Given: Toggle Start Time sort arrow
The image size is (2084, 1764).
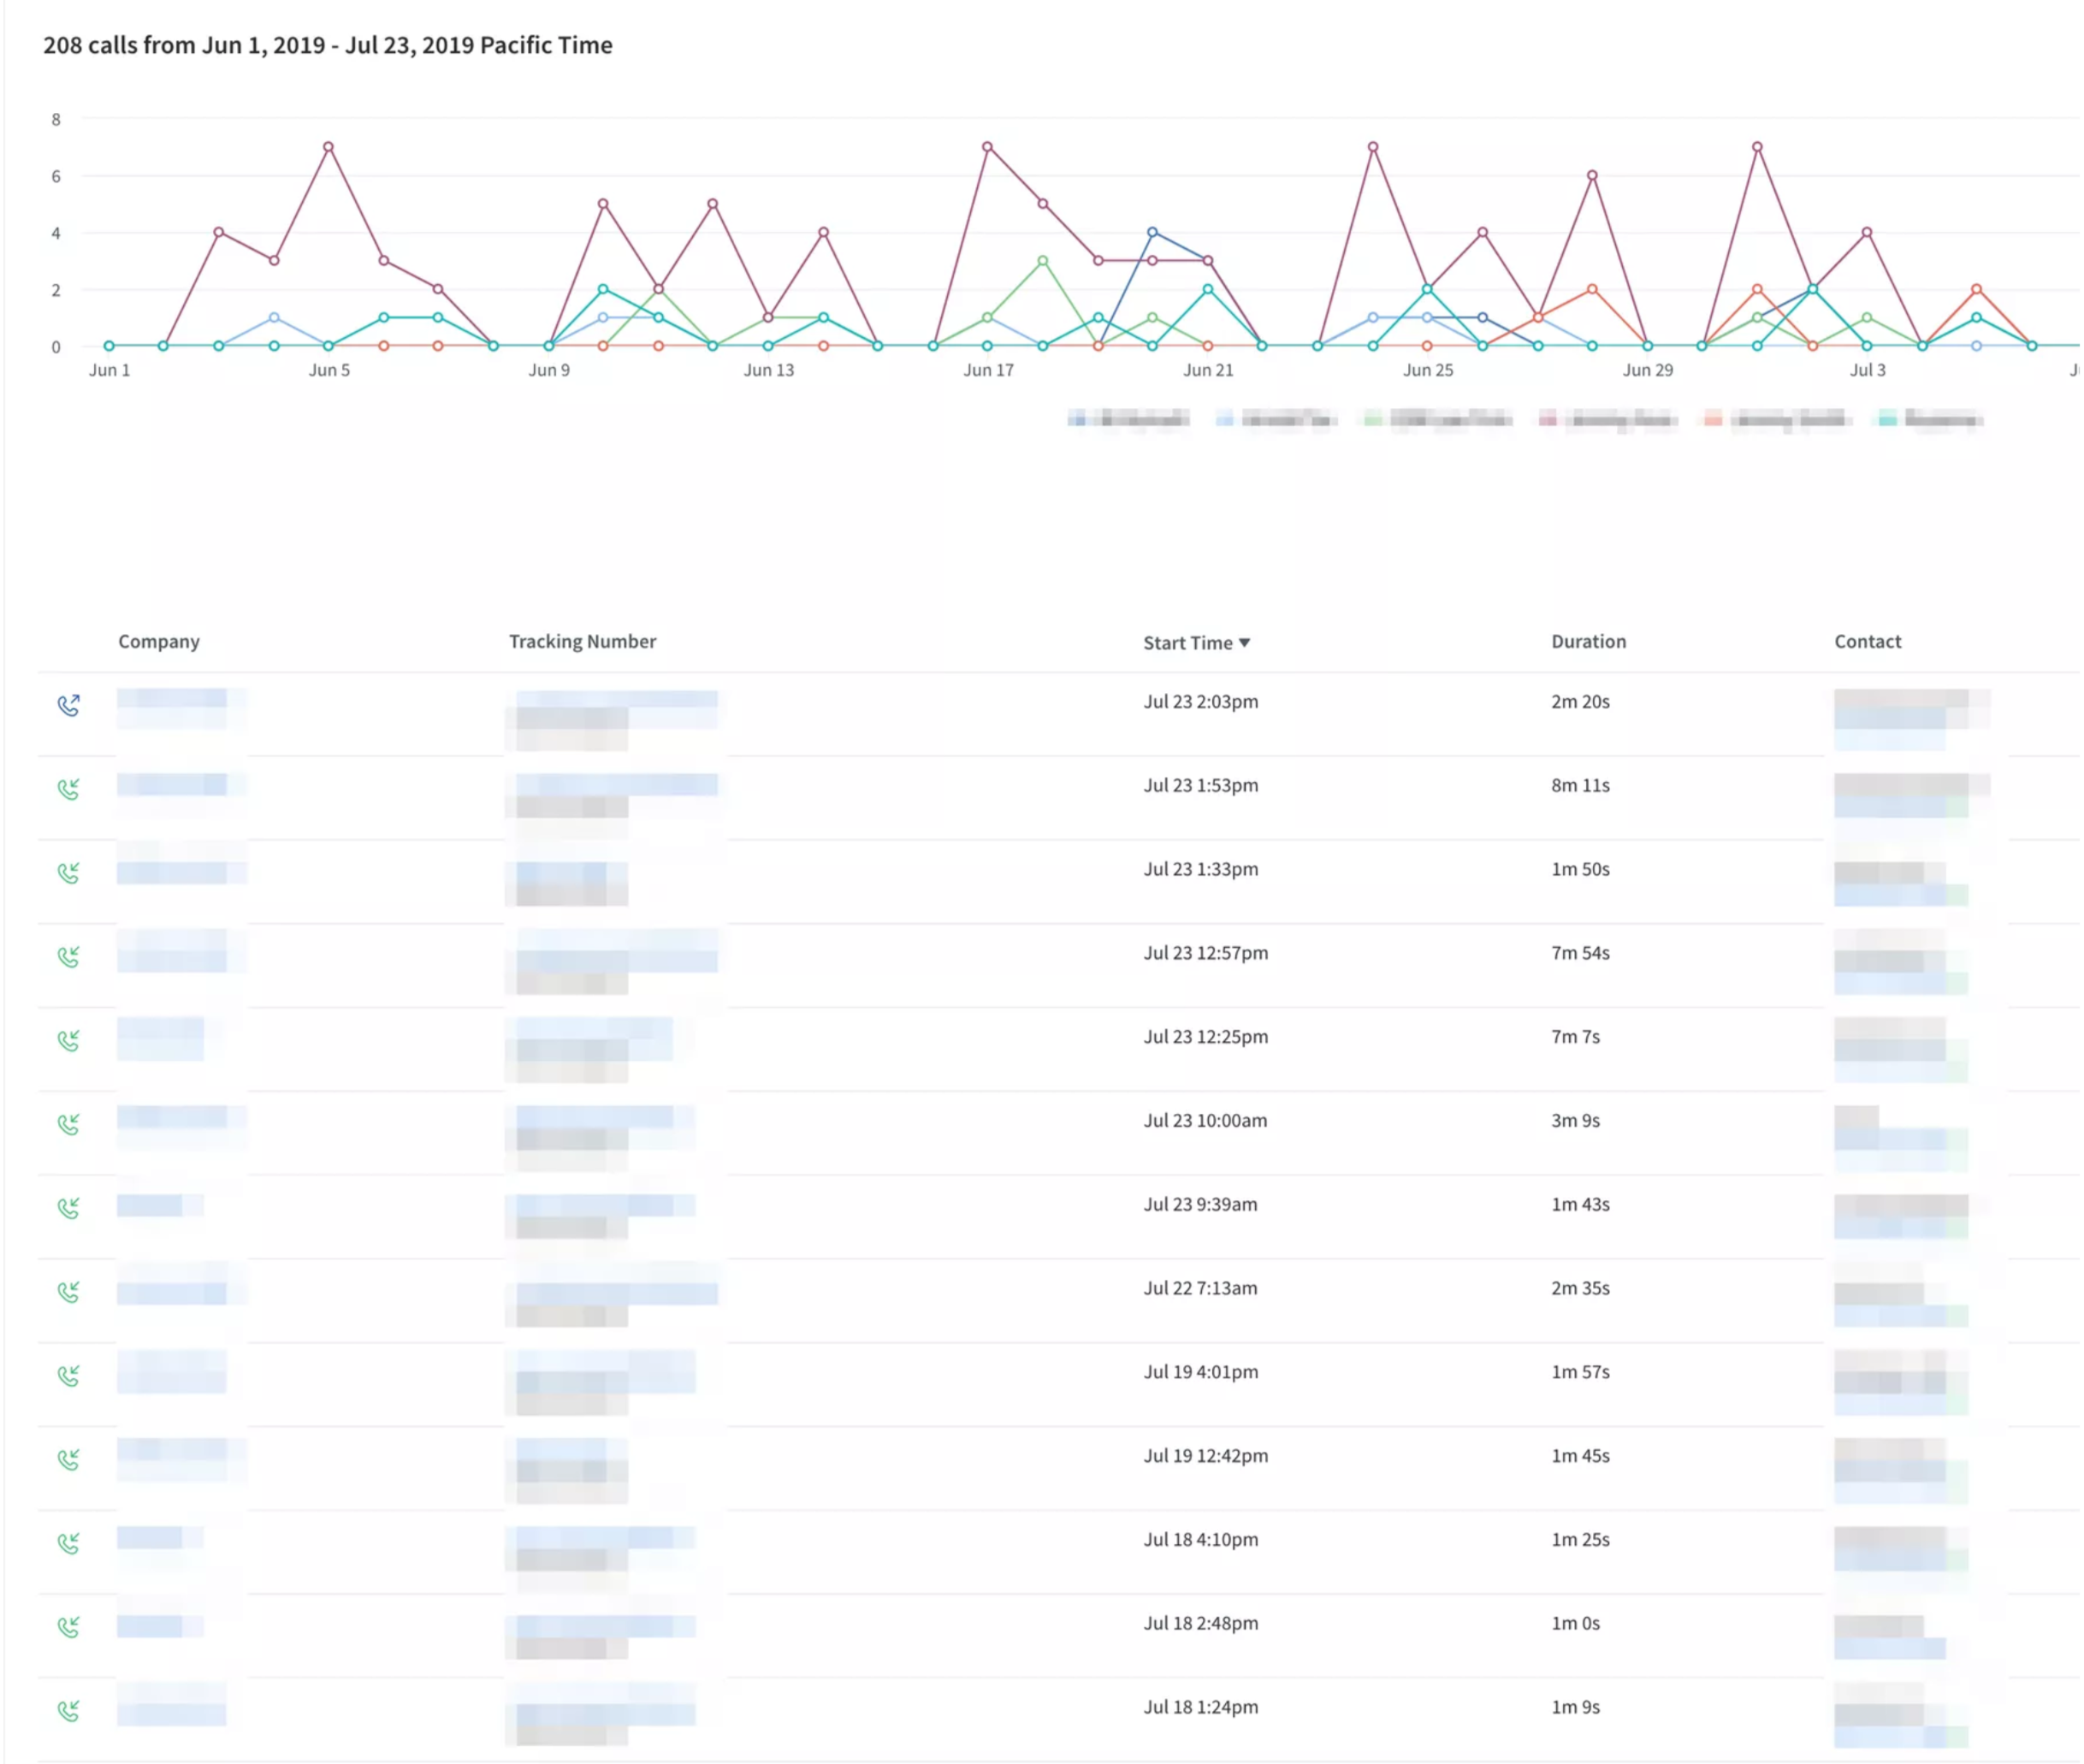Looking at the screenshot, I should [1245, 643].
